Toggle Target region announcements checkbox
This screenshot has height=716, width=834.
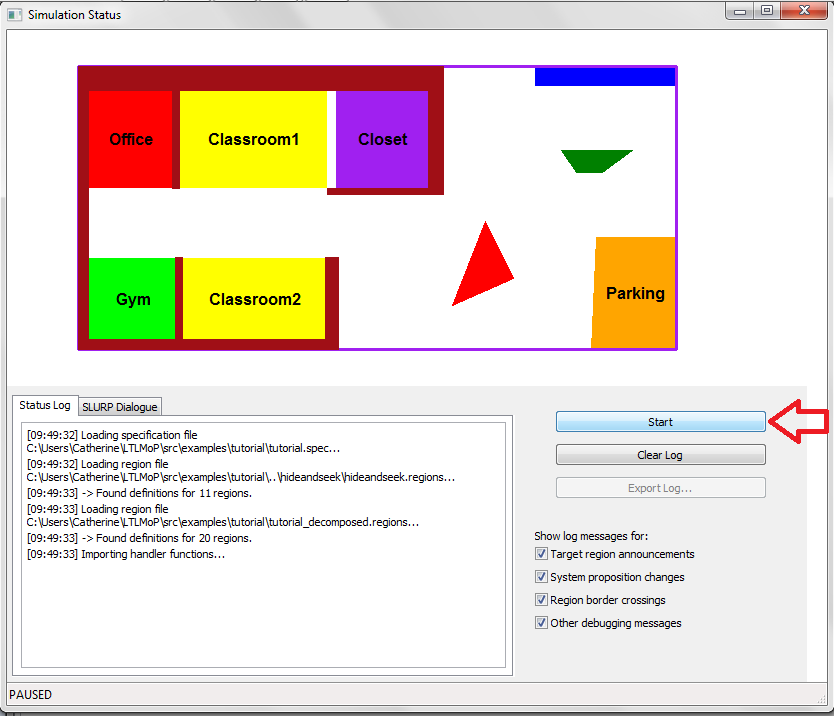tap(542, 554)
